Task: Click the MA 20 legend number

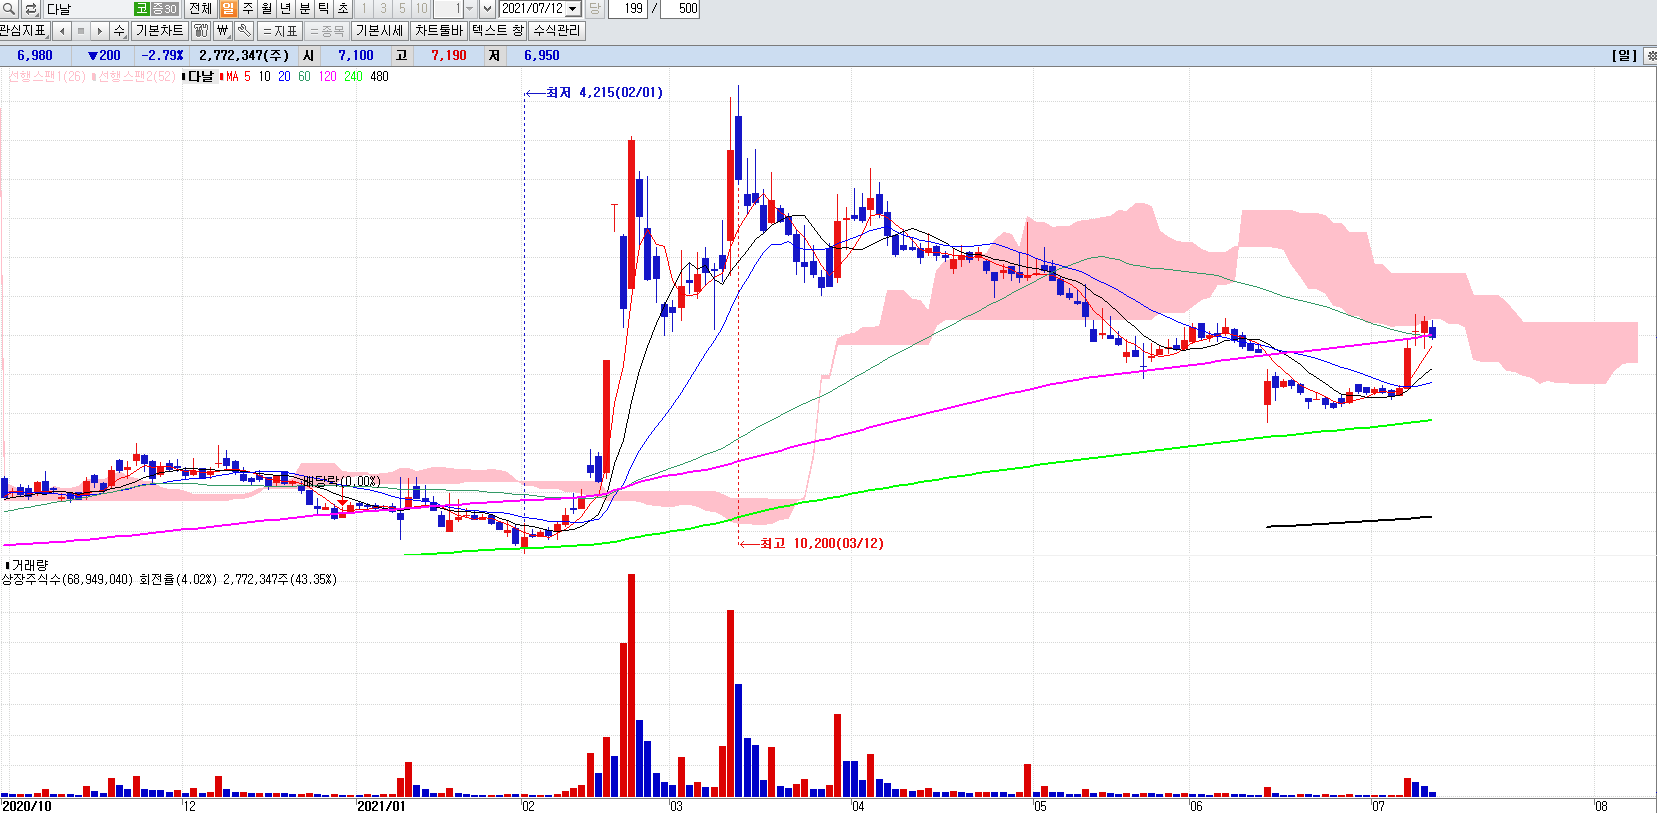Action: [x=284, y=76]
